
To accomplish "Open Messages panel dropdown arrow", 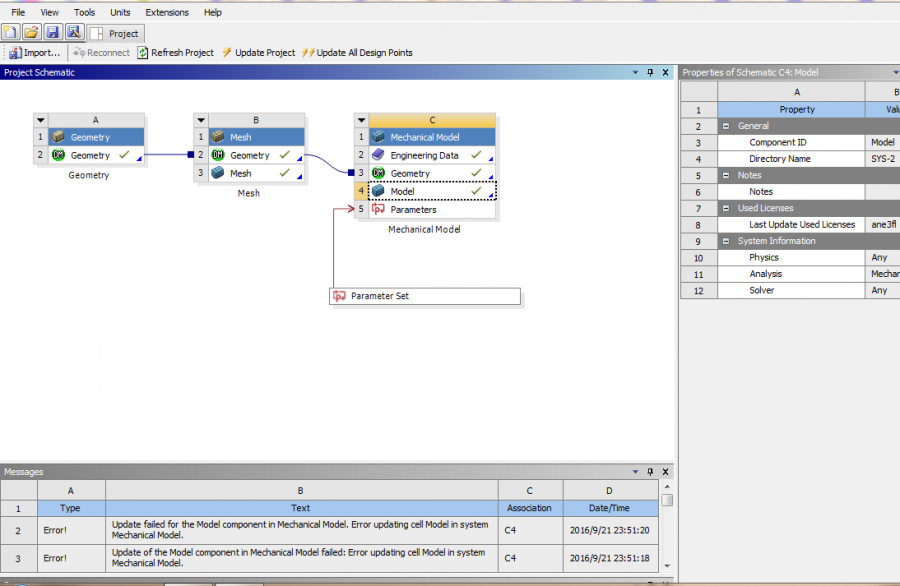I will coord(635,472).
